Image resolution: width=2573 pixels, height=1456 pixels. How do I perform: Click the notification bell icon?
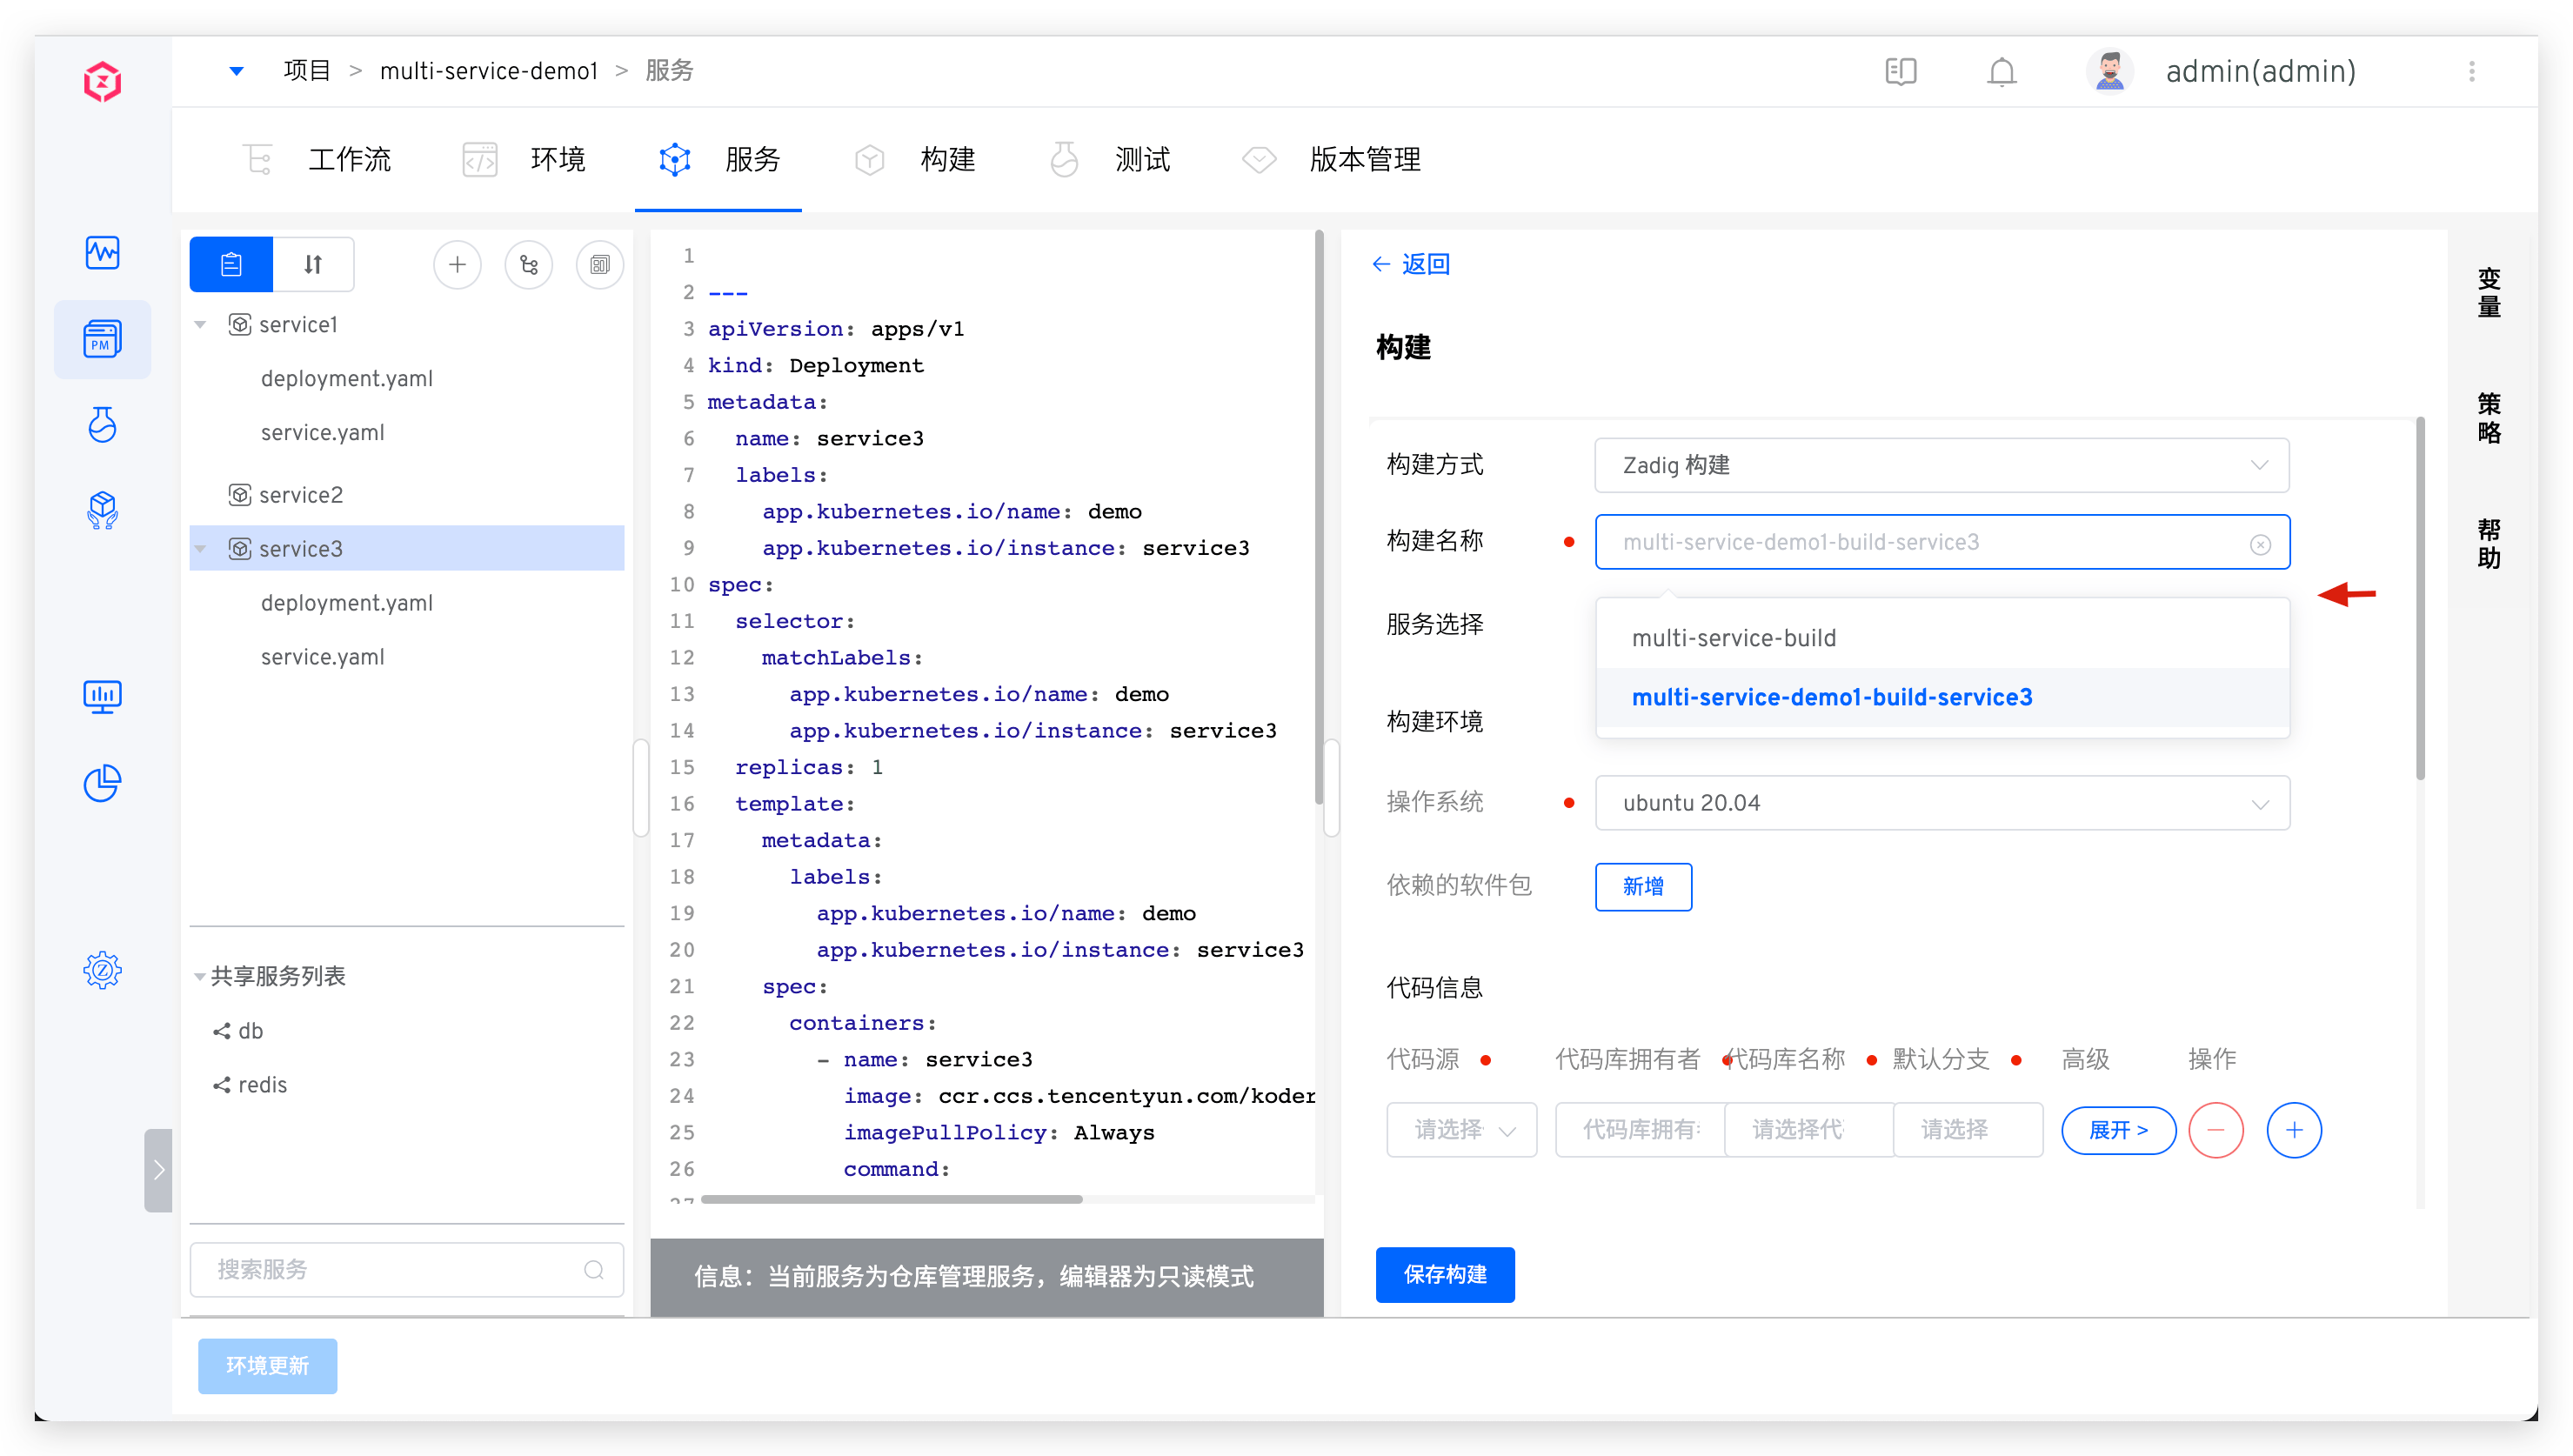(x=2001, y=72)
